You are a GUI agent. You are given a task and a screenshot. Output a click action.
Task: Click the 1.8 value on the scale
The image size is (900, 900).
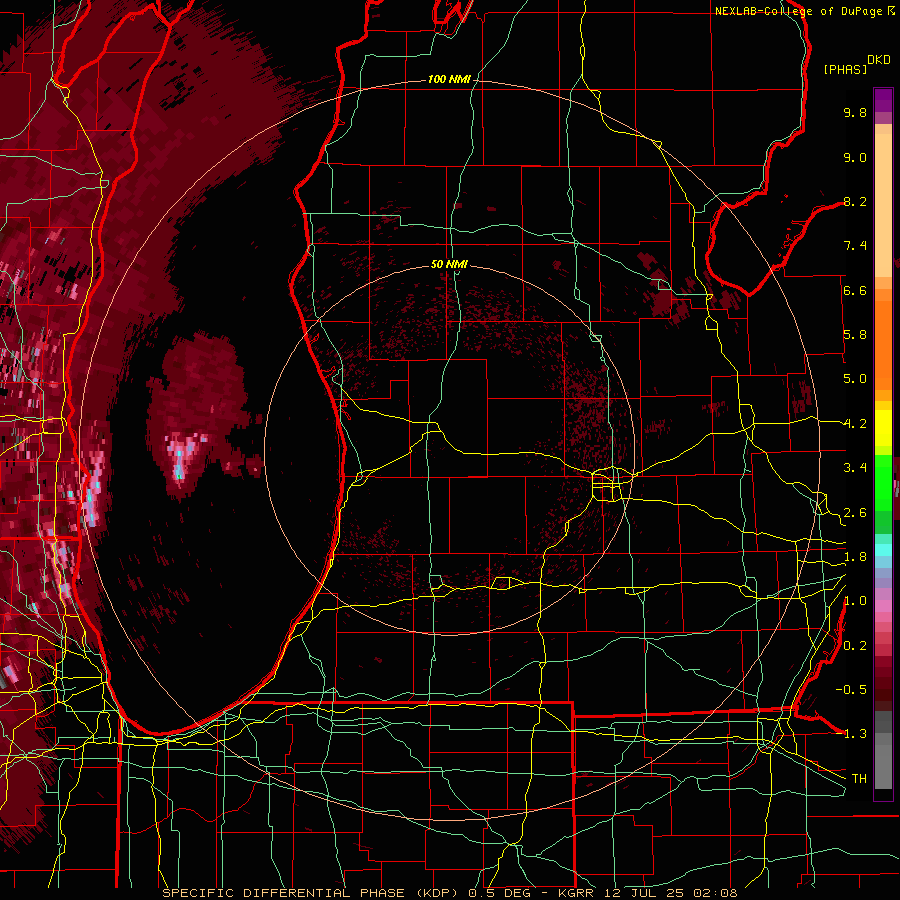(855, 557)
